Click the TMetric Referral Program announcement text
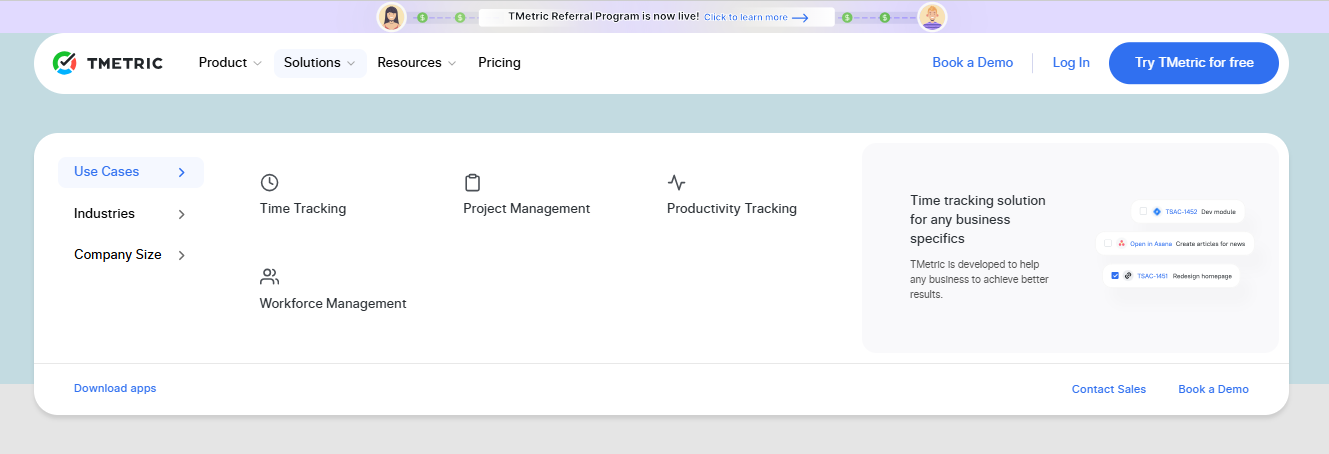Image resolution: width=1329 pixels, height=454 pixels. [604, 17]
